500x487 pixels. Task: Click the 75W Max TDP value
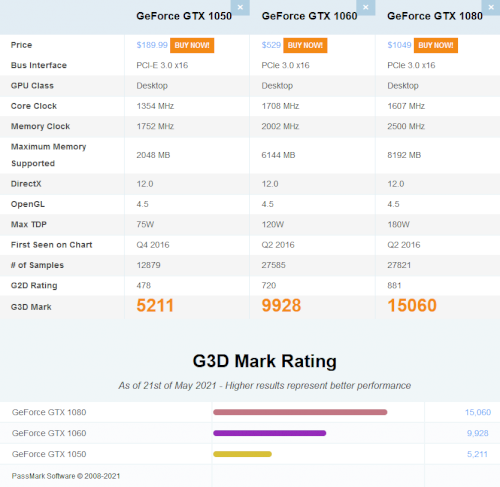pyautogui.click(x=145, y=224)
